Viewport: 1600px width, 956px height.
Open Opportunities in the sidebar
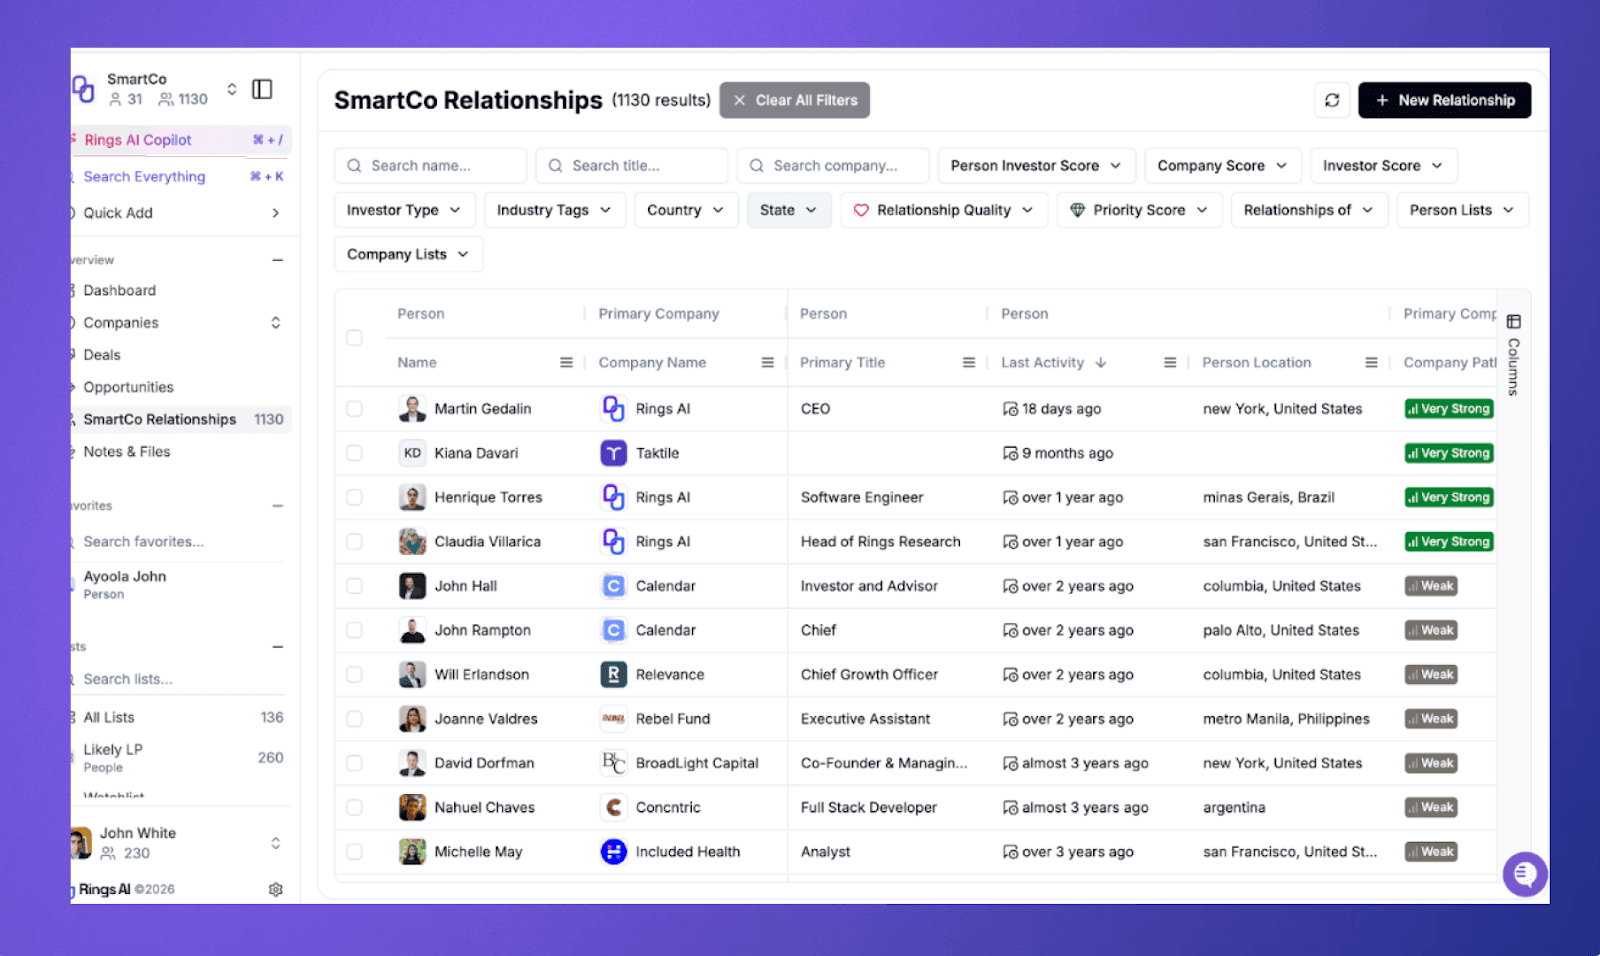(129, 387)
